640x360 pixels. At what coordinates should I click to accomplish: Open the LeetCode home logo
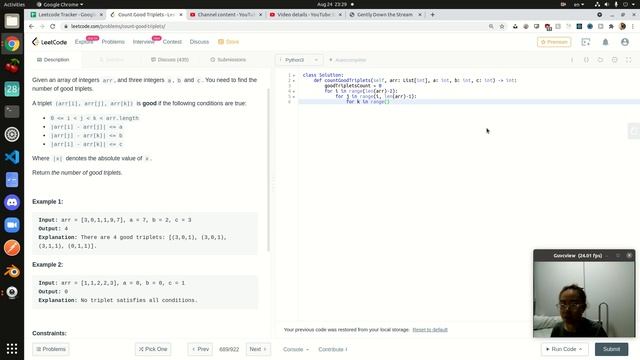pyautogui.click(x=49, y=42)
